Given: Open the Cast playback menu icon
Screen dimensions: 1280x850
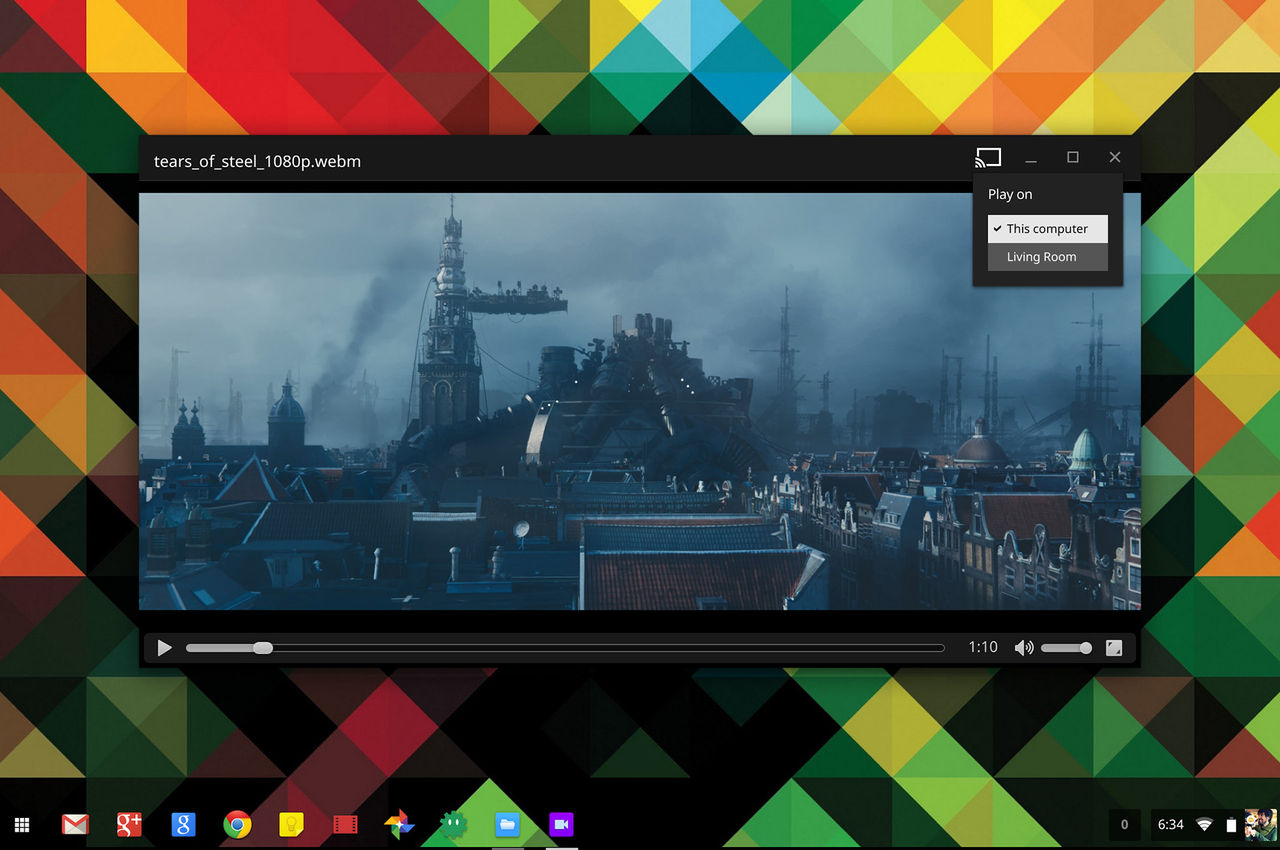Looking at the screenshot, I should 988,157.
